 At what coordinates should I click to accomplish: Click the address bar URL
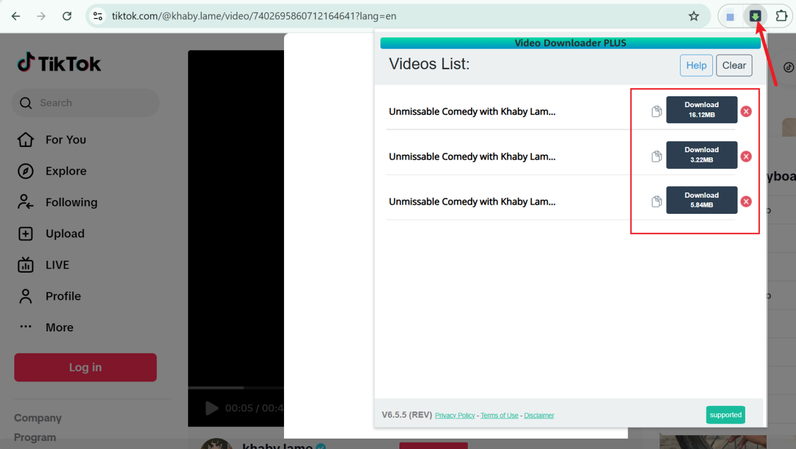254,16
